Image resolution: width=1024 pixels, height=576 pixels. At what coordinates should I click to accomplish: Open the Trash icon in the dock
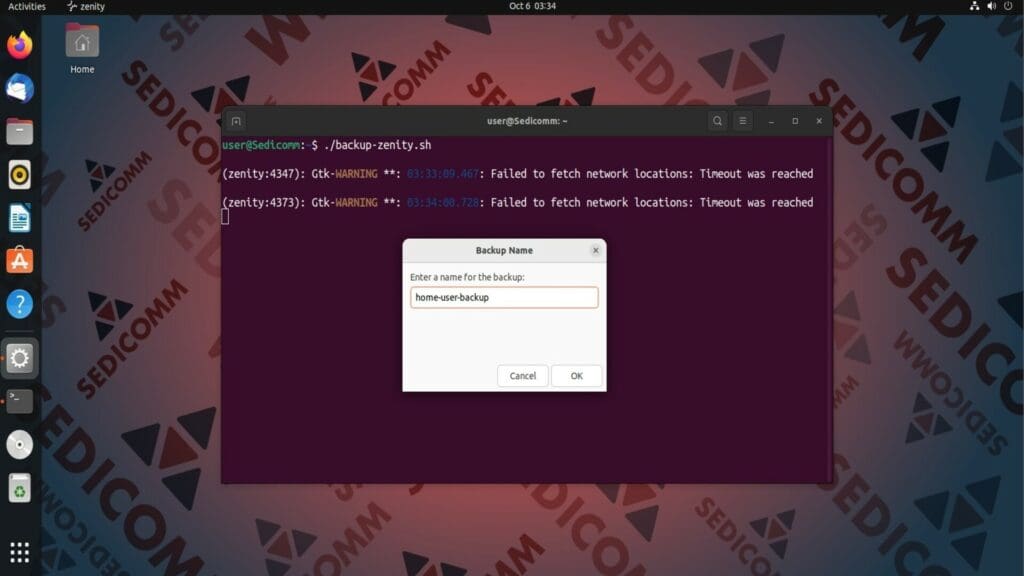coord(19,488)
